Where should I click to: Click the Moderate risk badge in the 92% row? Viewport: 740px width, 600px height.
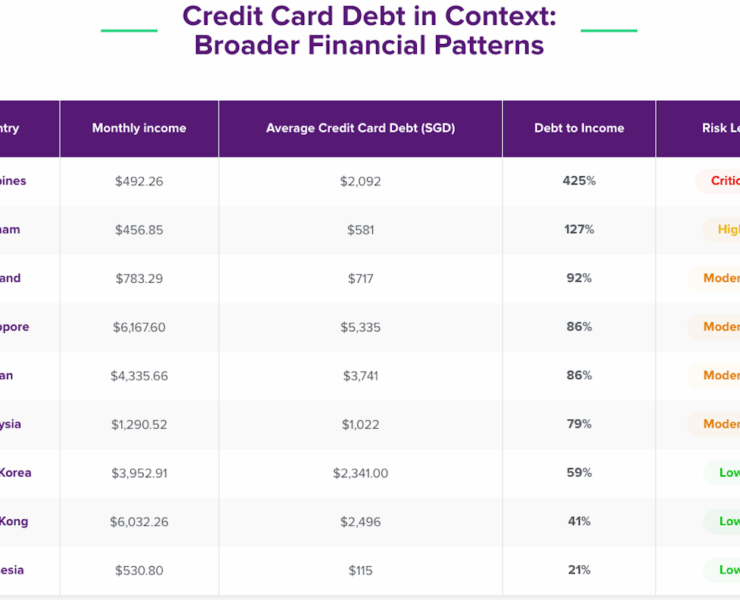pos(720,278)
